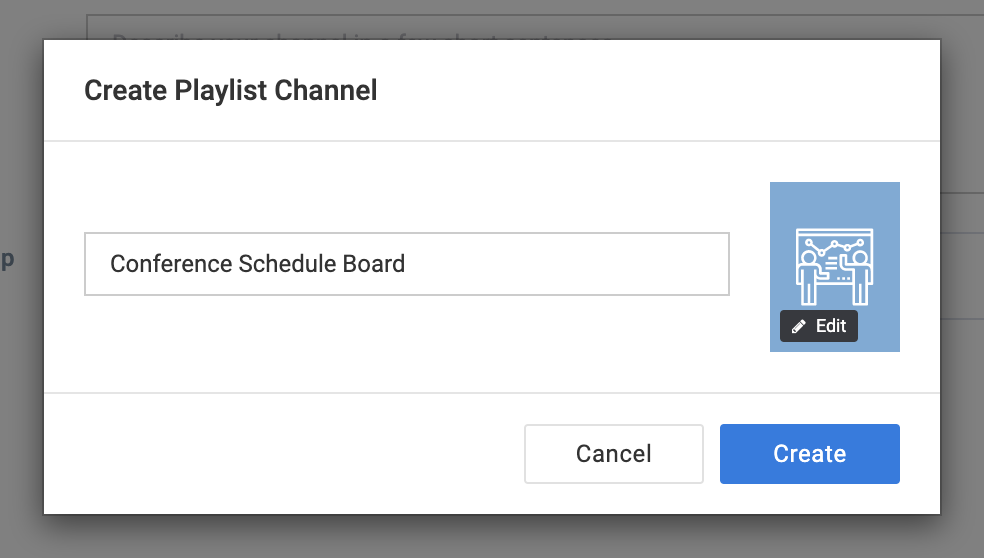The width and height of the screenshot is (984, 558).
Task: Click the "Create Playlist Channel" dialog title
Action: tap(231, 90)
